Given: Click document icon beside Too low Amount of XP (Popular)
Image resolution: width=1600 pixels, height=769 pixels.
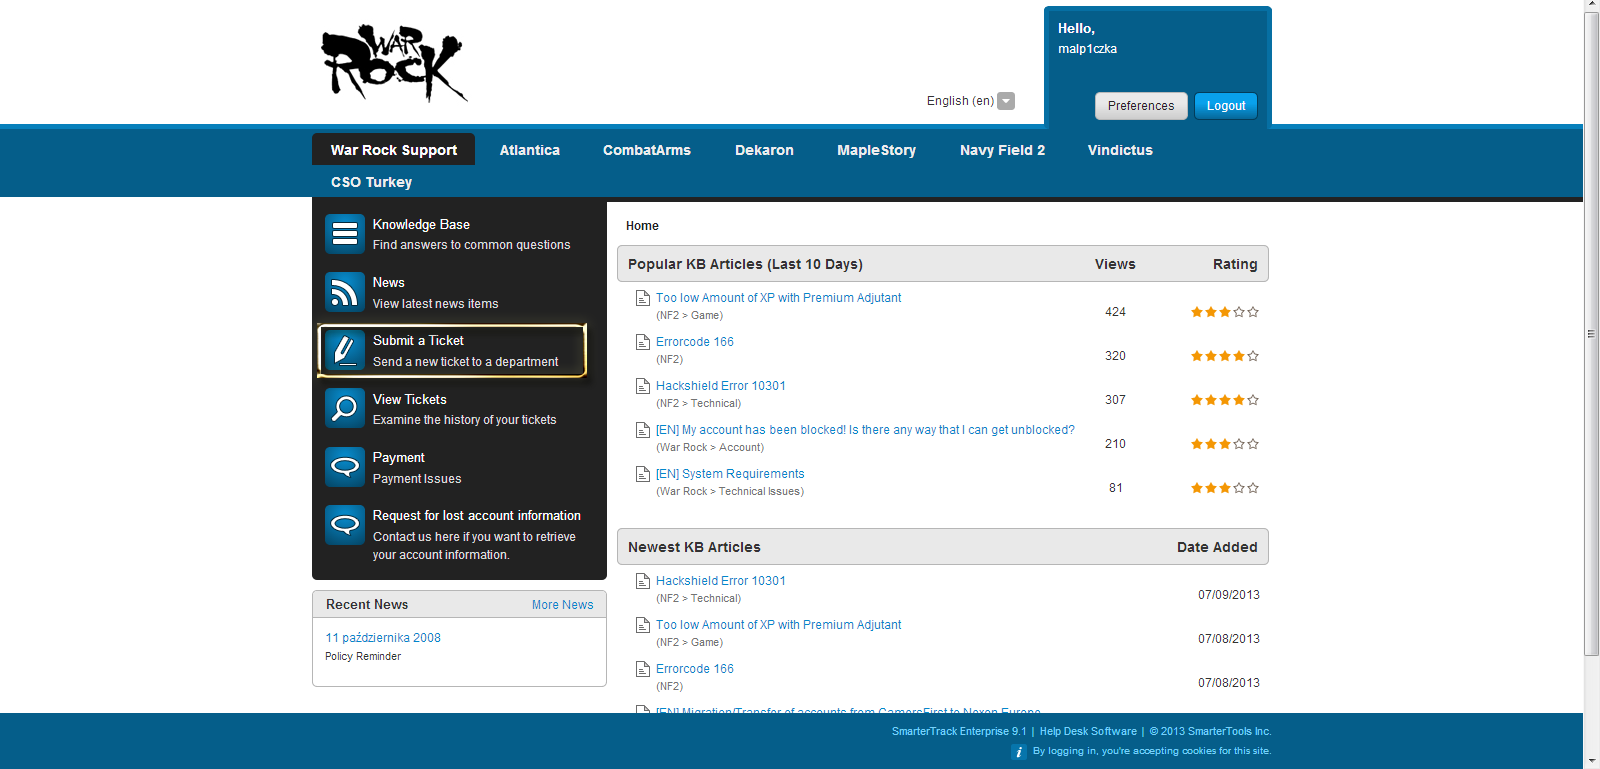Looking at the screenshot, I should [x=643, y=298].
